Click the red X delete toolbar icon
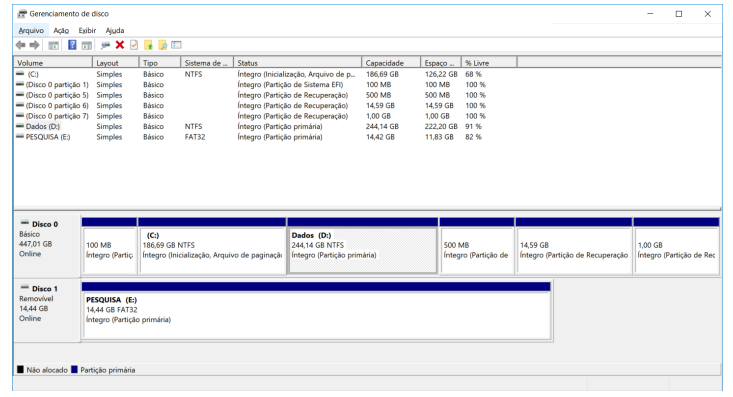 120,45
